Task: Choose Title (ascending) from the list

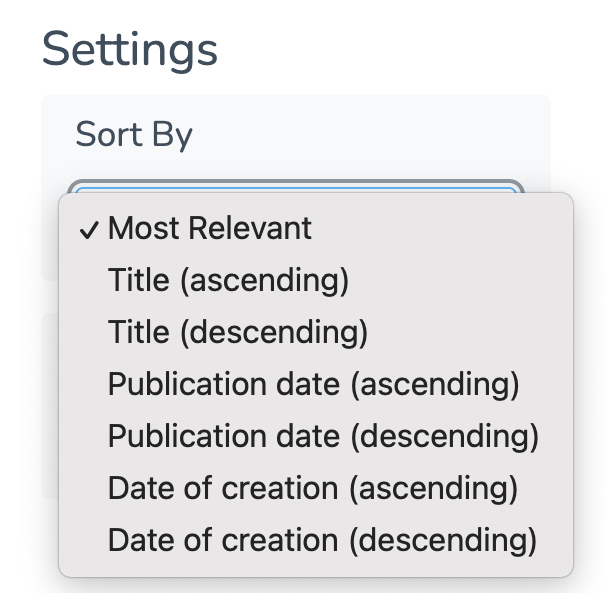Action: coord(228,281)
